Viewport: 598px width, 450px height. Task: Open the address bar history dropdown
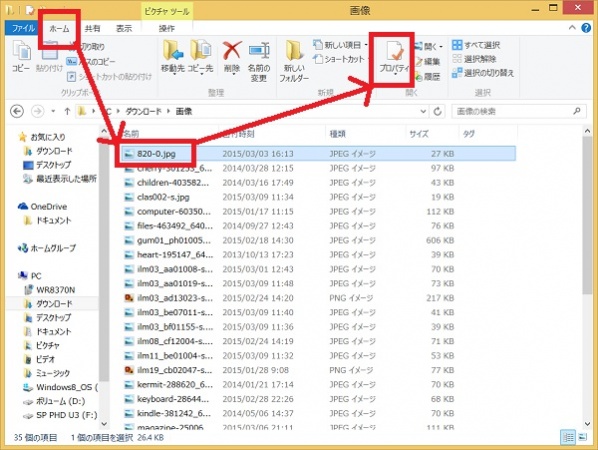[423, 111]
